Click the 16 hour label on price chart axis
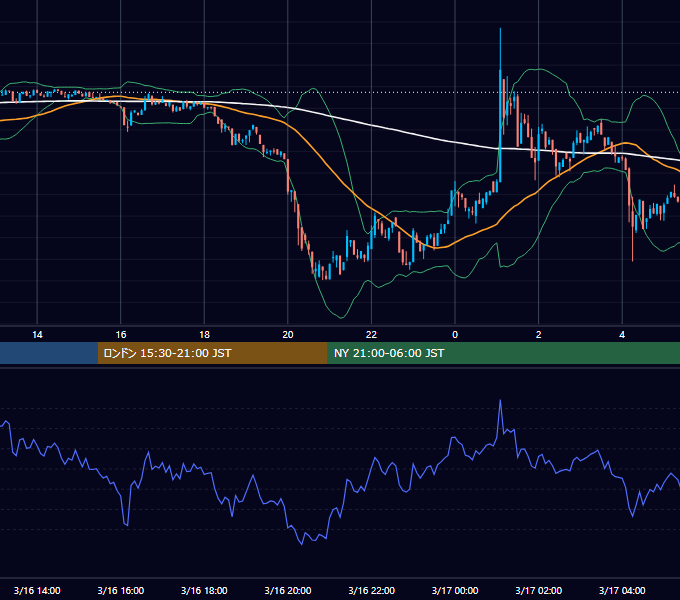Viewport: 680px width, 600px height. (x=121, y=335)
